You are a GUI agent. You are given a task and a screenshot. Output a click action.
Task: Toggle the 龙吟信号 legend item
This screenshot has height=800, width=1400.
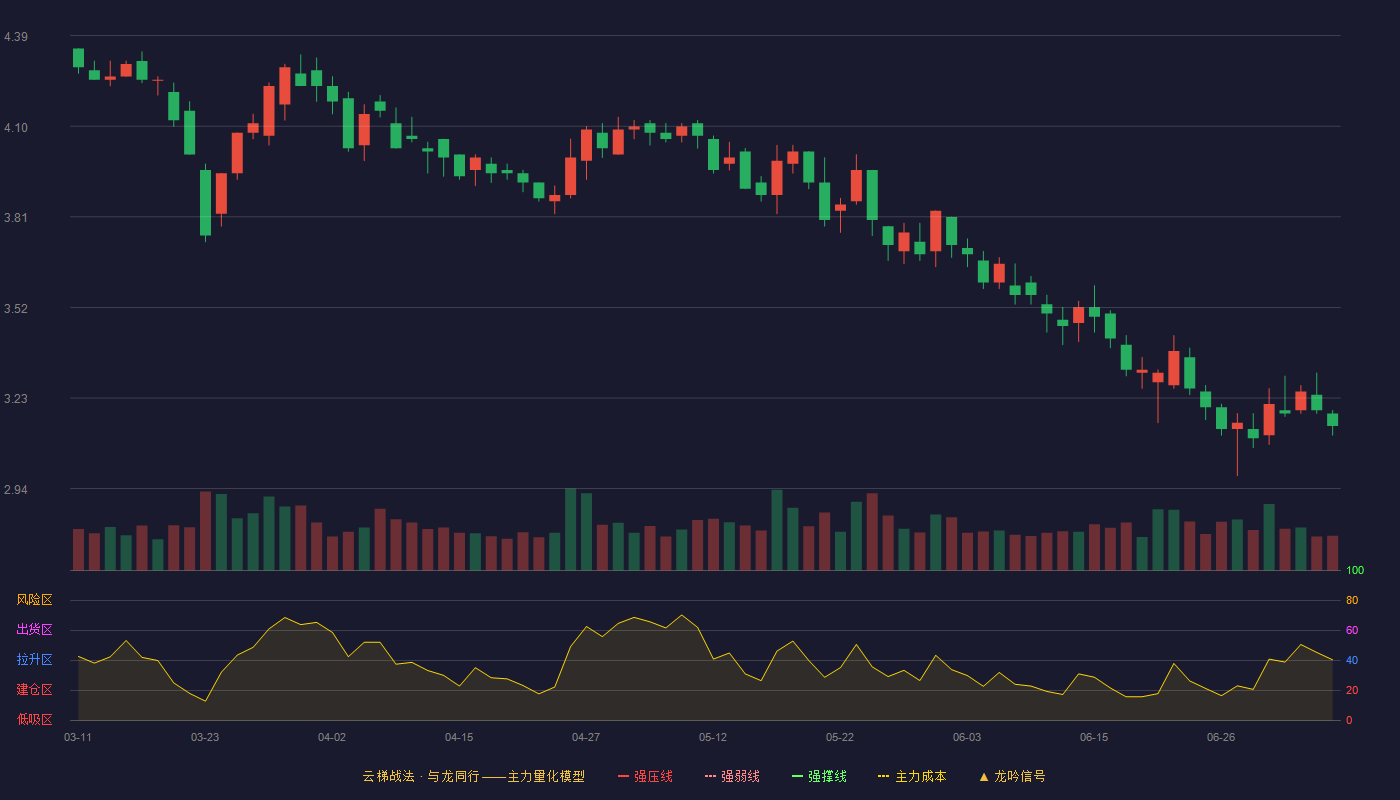point(1012,776)
